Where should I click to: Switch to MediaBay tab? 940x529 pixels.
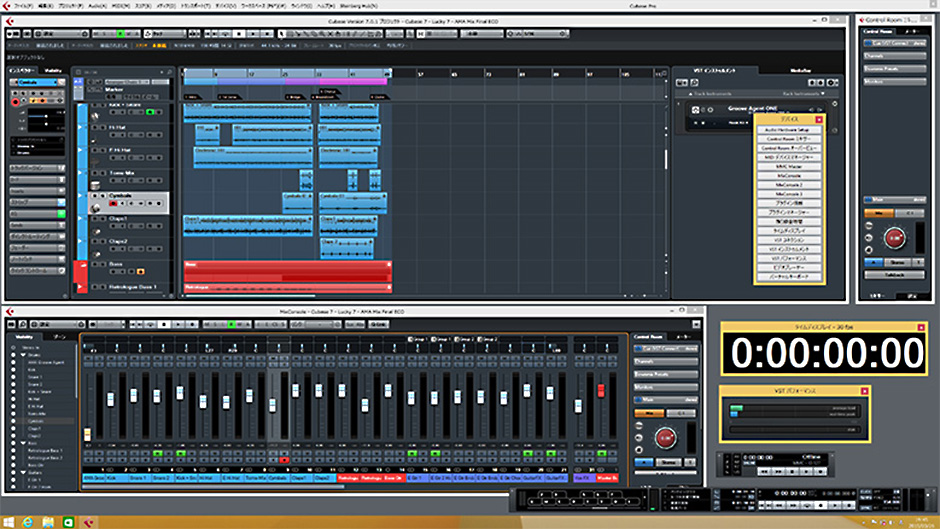800,70
